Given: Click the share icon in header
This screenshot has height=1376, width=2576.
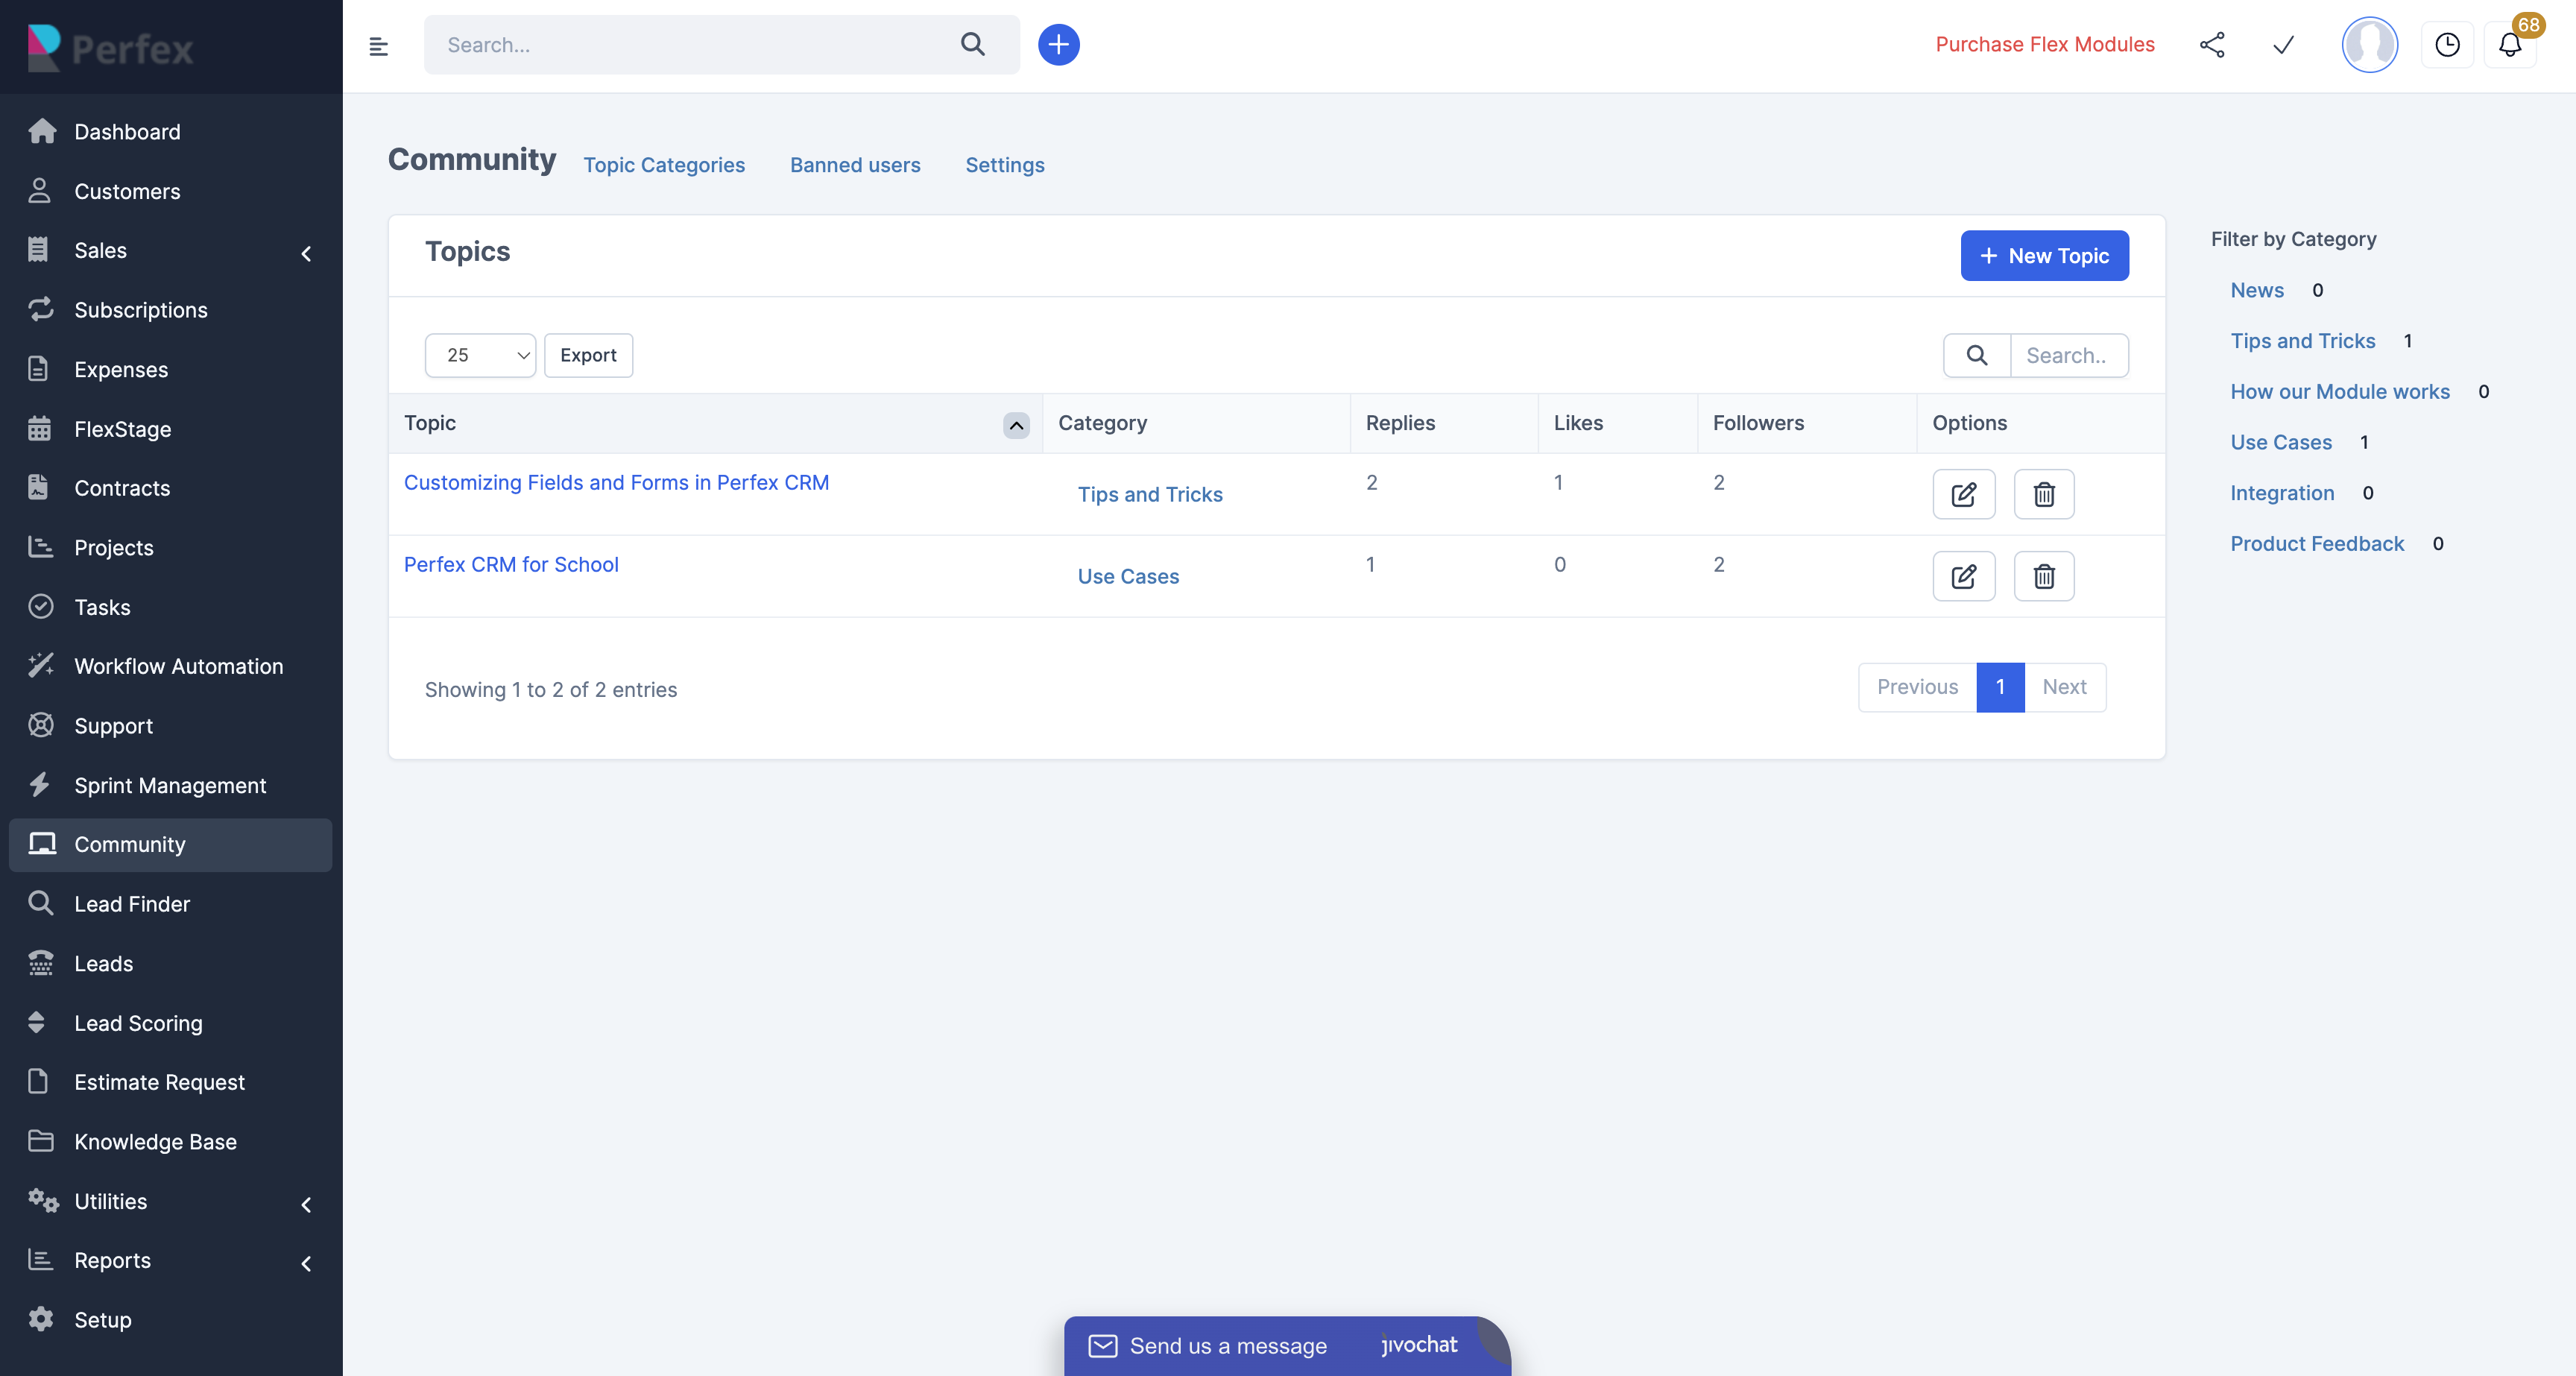Looking at the screenshot, I should [x=2212, y=45].
